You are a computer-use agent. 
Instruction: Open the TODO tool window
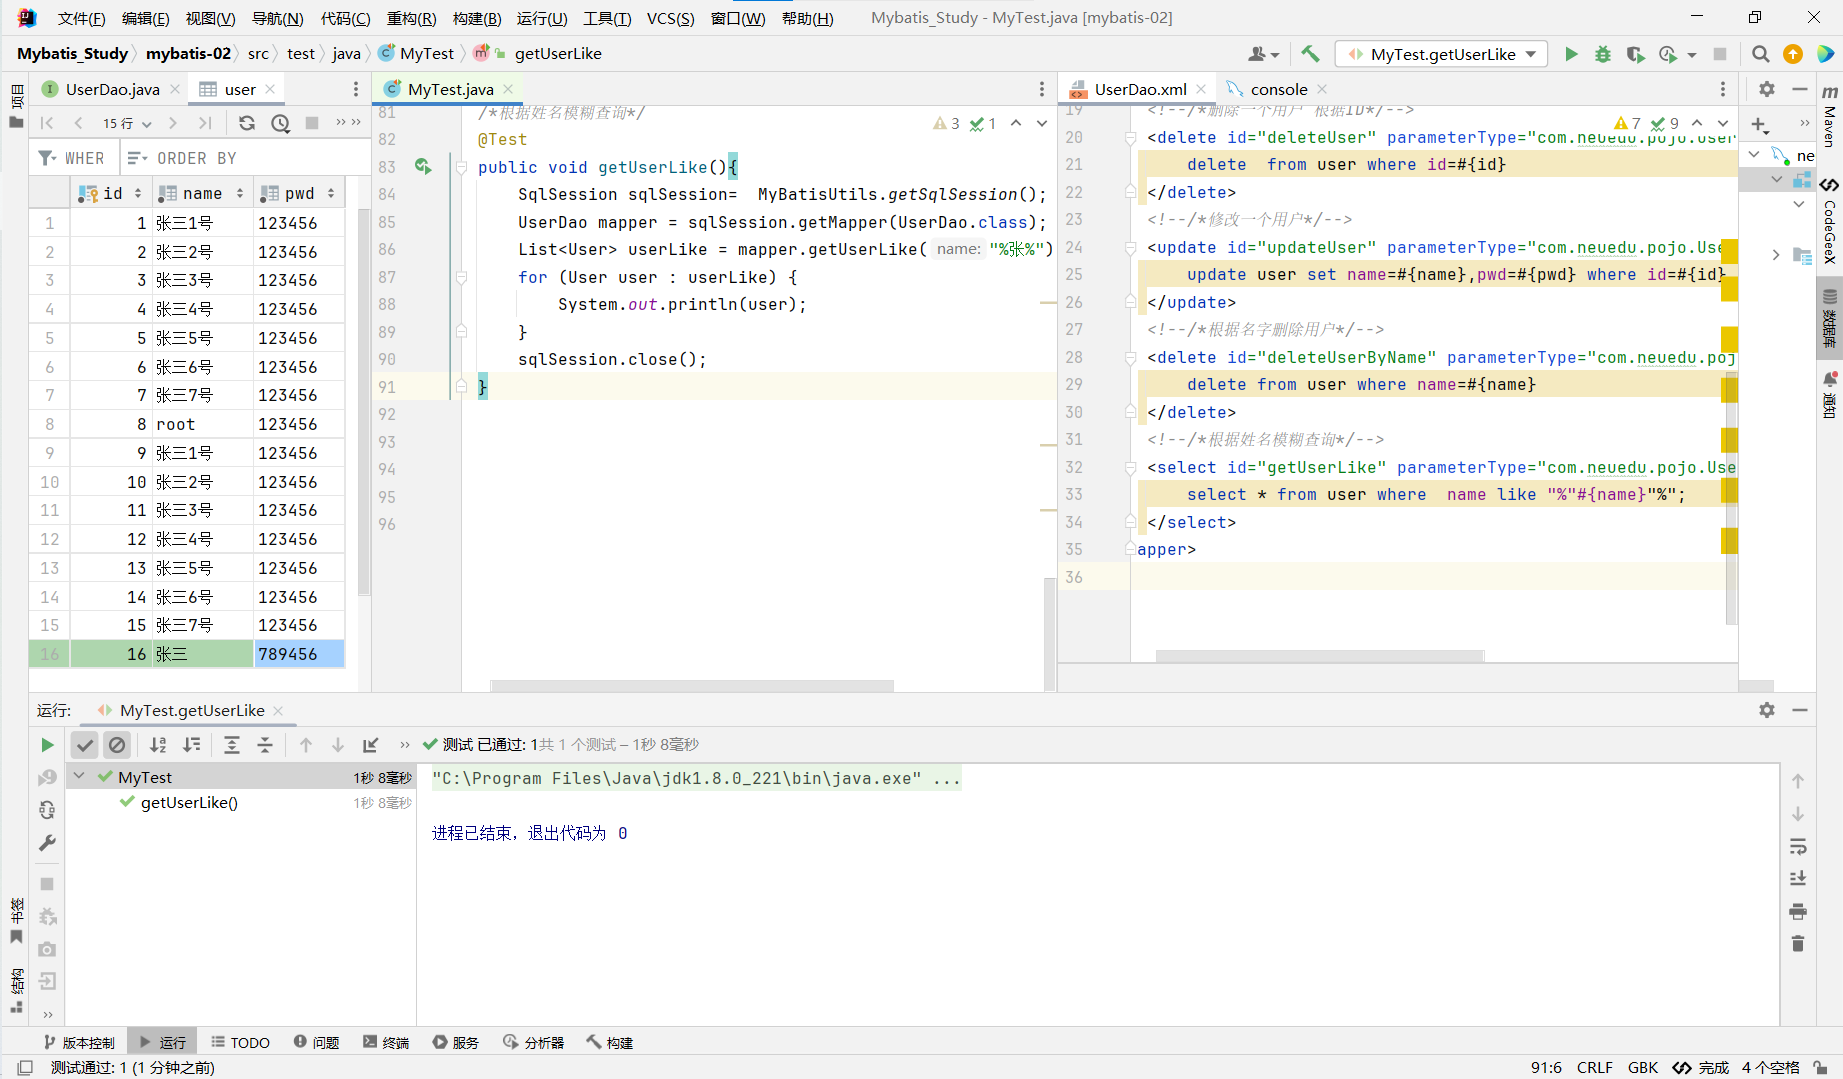click(240, 1042)
